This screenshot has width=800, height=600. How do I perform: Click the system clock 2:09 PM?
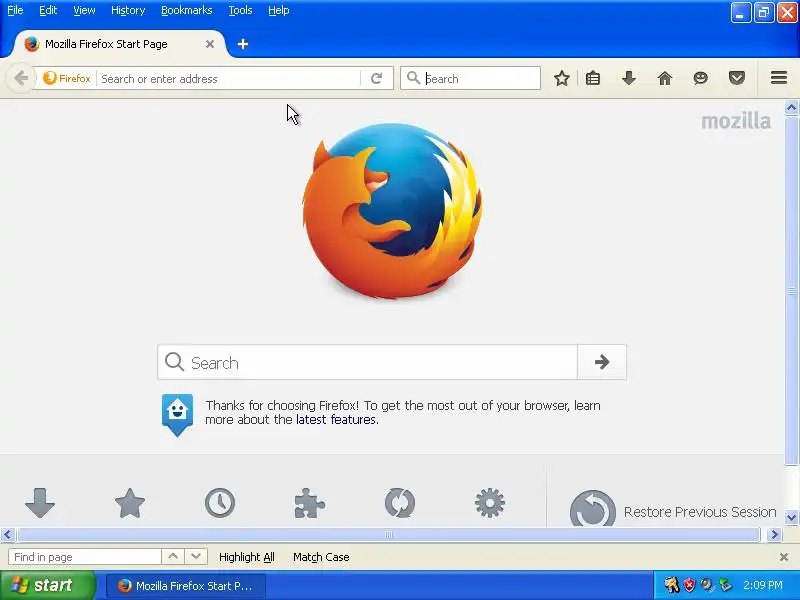coord(763,585)
